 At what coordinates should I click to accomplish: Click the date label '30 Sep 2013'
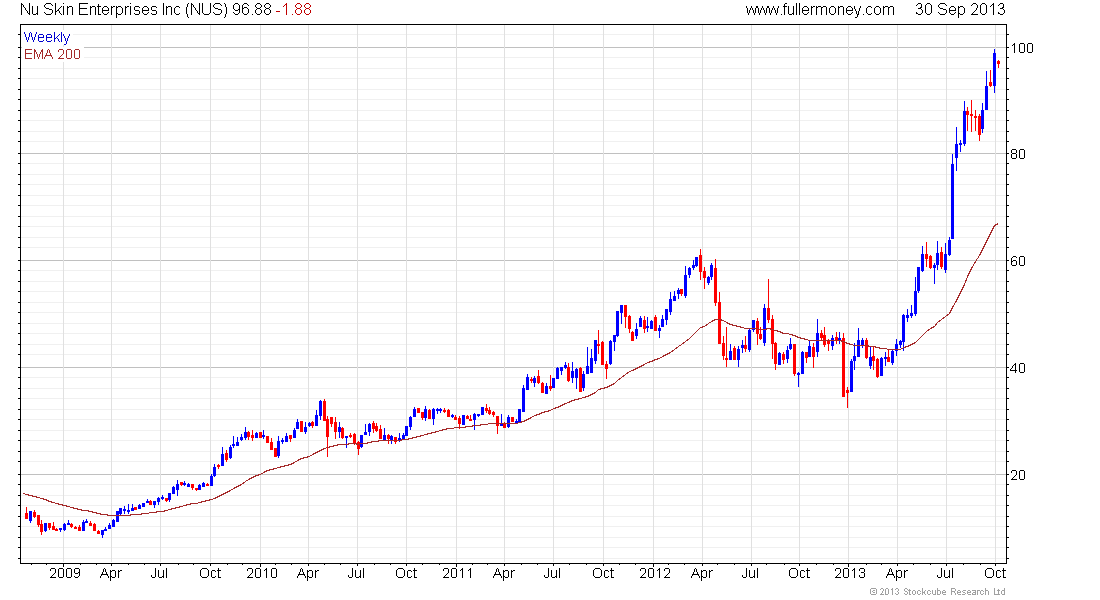[960, 10]
